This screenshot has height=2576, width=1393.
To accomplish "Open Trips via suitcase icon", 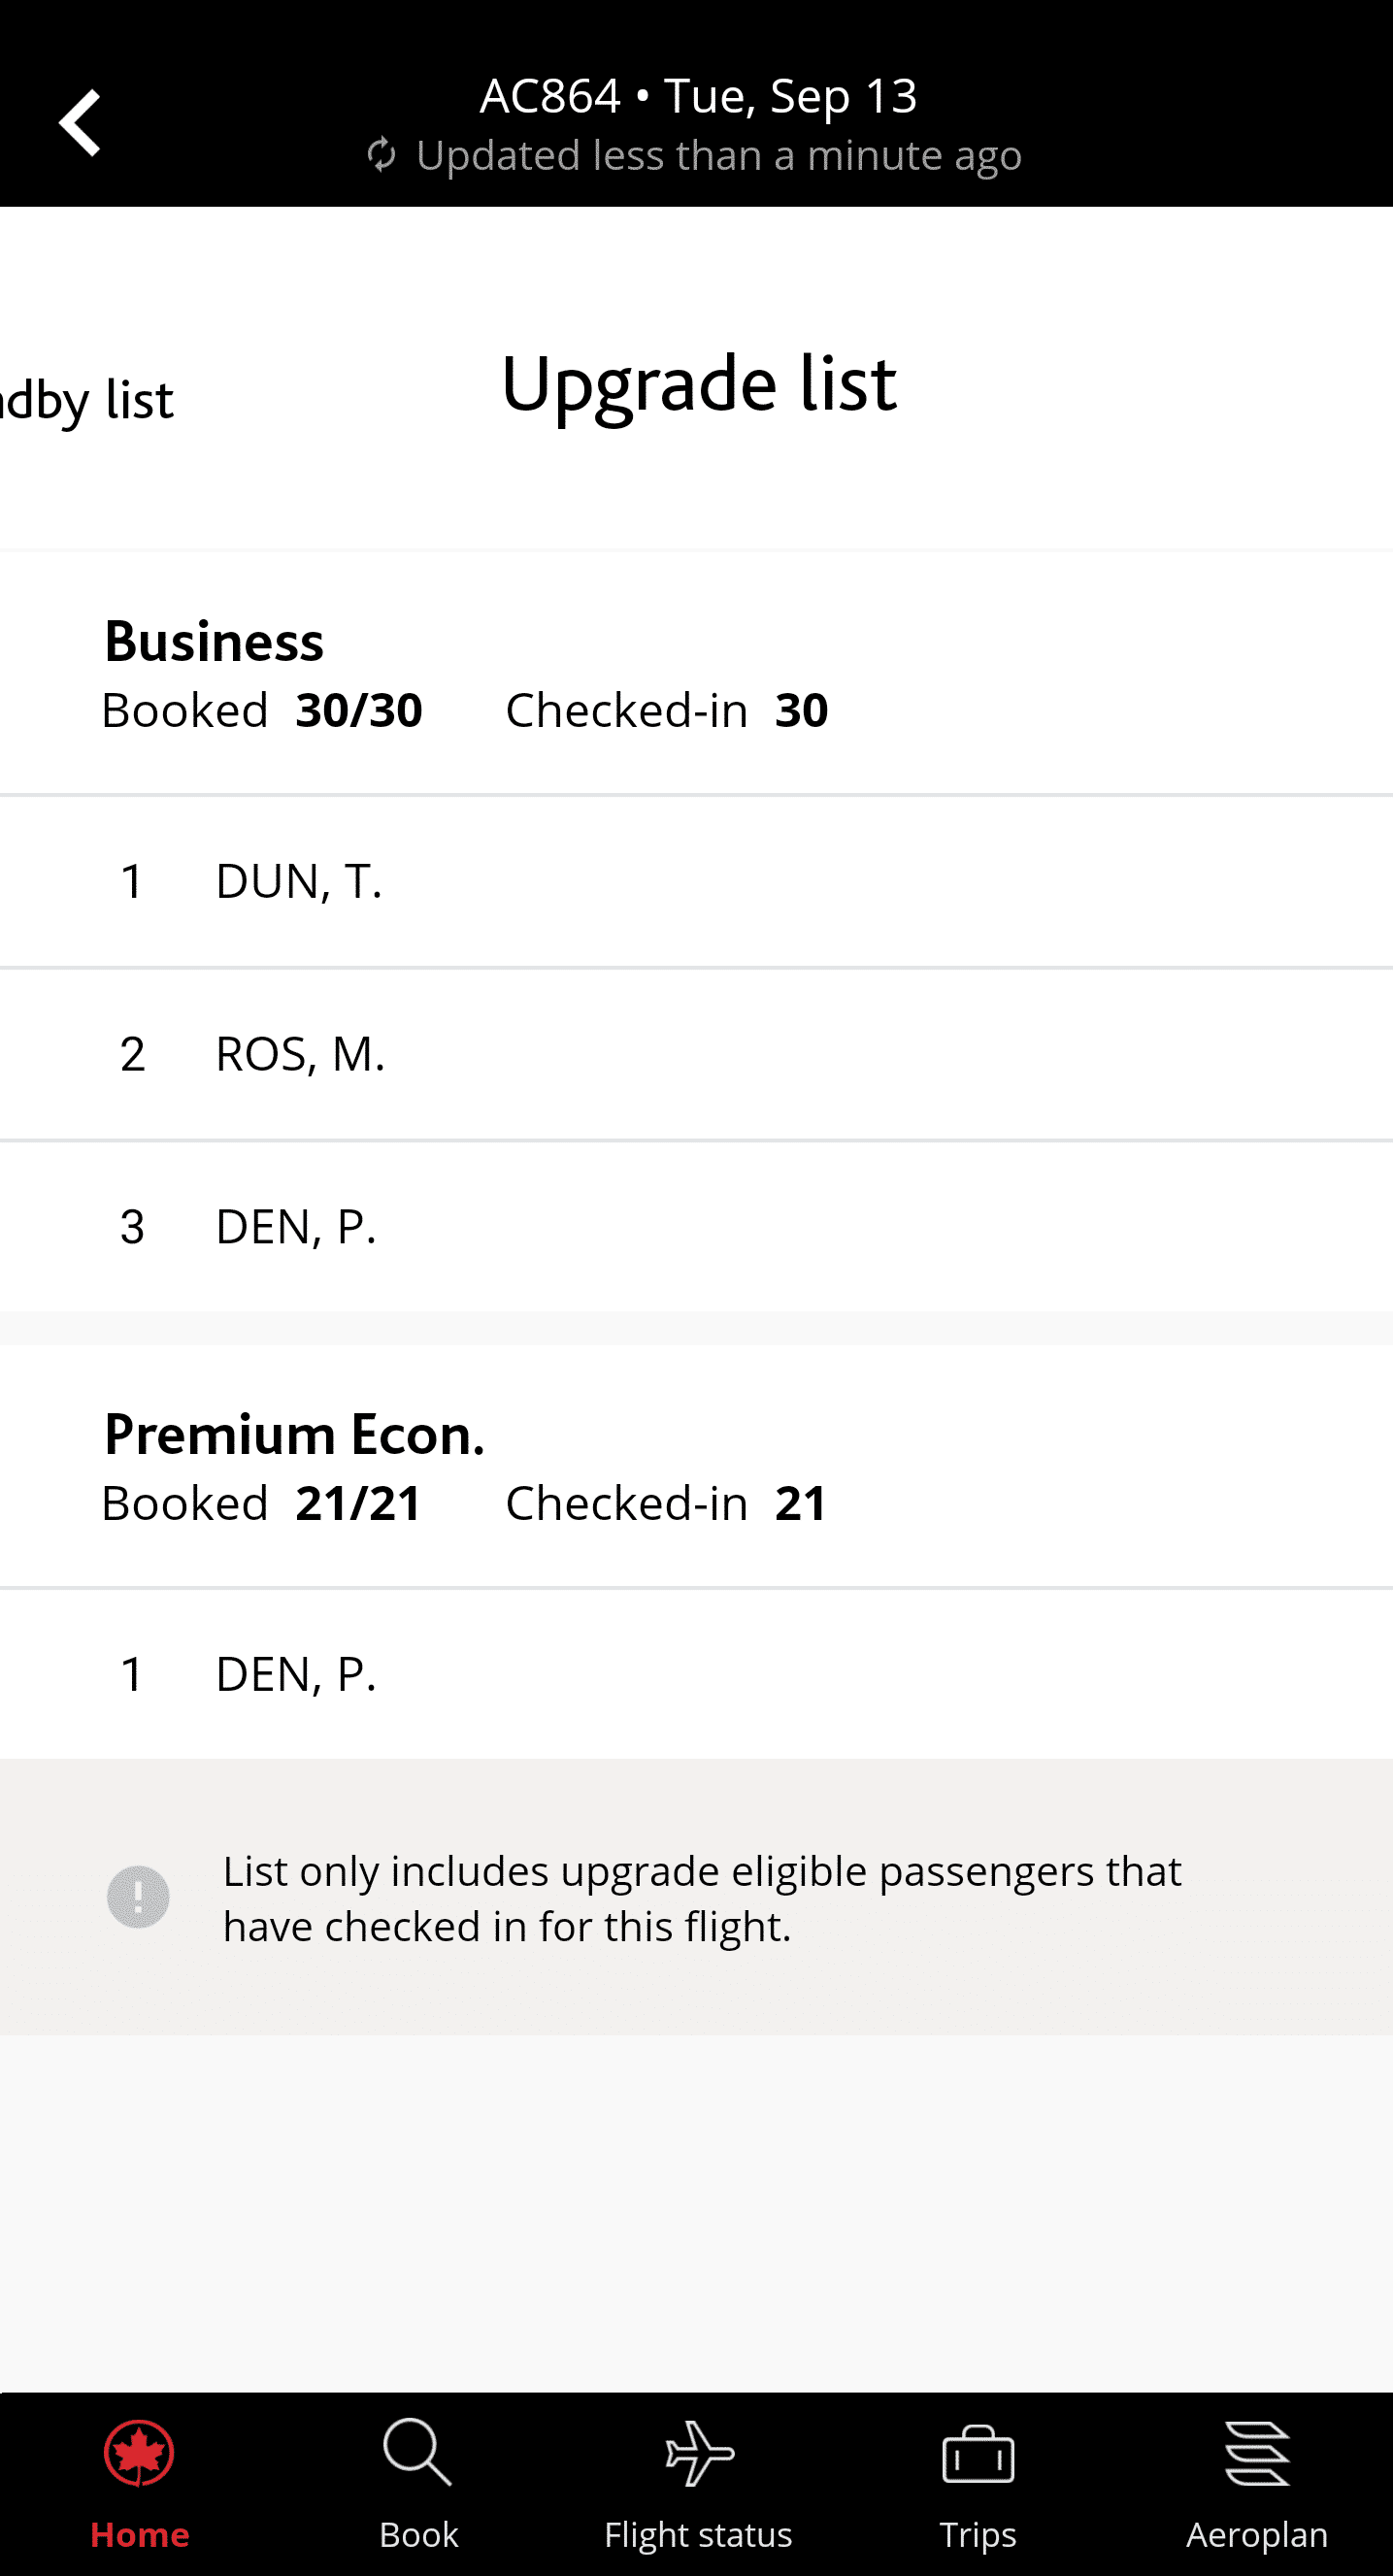I will [977, 2454].
